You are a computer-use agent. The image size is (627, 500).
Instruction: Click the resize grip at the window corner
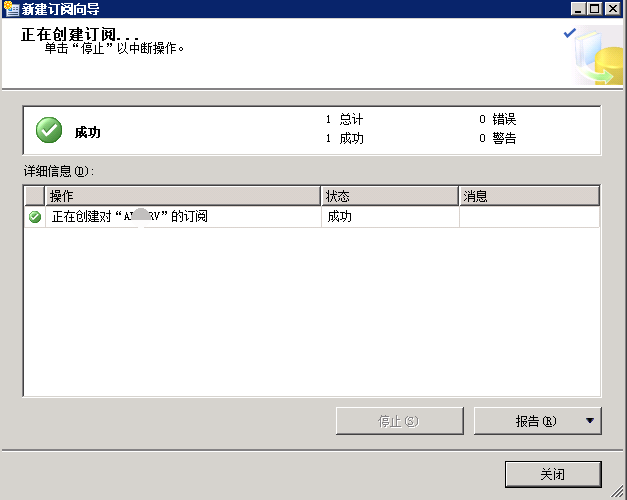click(x=617, y=491)
